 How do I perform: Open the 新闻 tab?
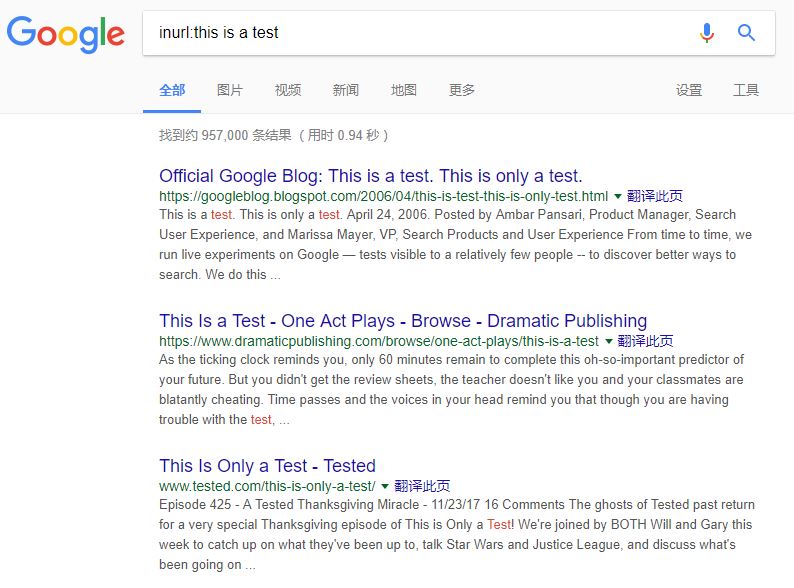tap(345, 90)
